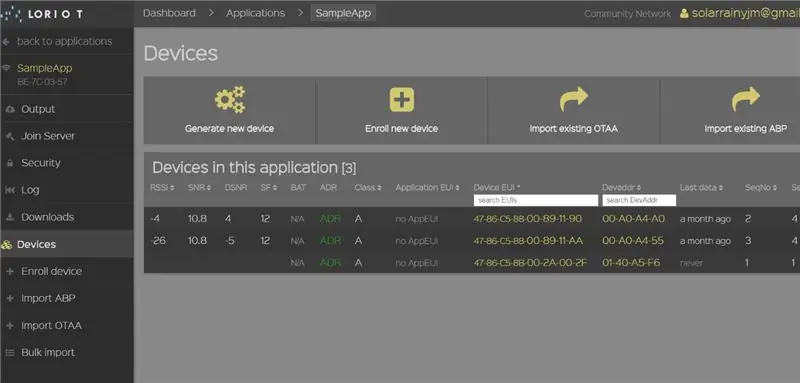Open Applications in the breadcrumb
This screenshot has height=383, width=800.
pyautogui.click(x=256, y=13)
